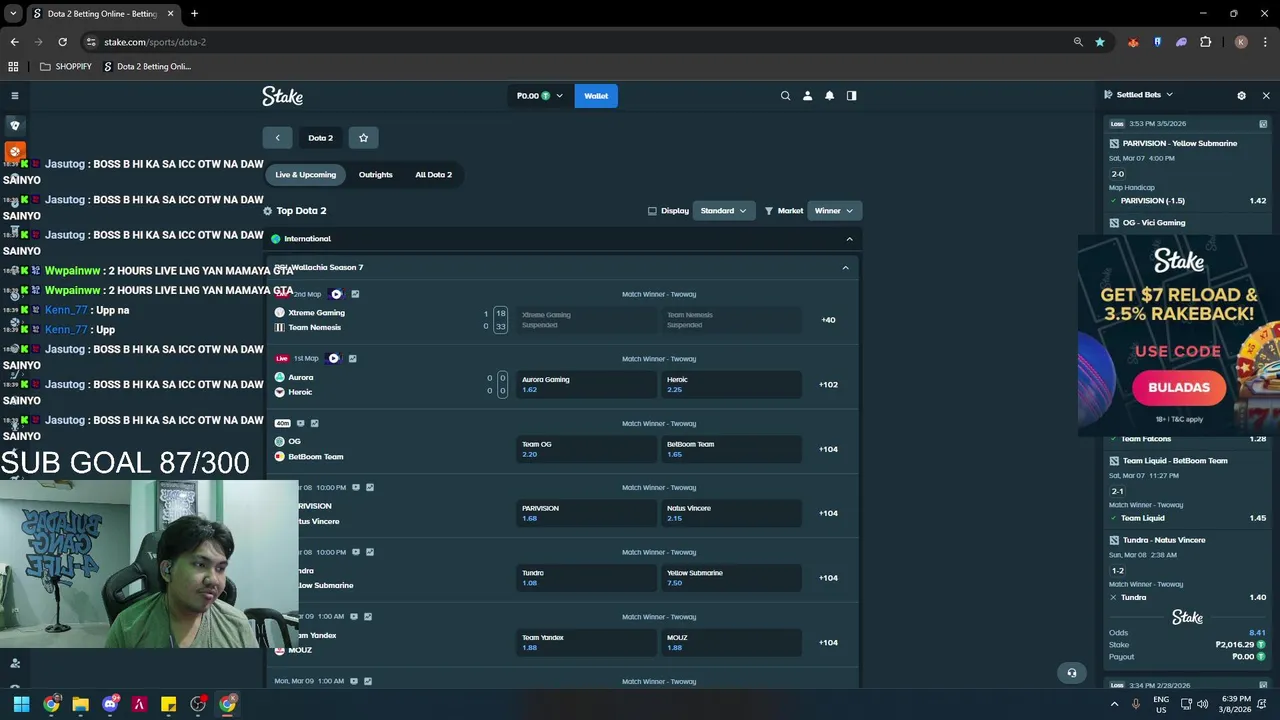1280x720 pixels.
Task: Click the Team Liquid - BetBoom Team settled bet
Action: [x=1175, y=461]
